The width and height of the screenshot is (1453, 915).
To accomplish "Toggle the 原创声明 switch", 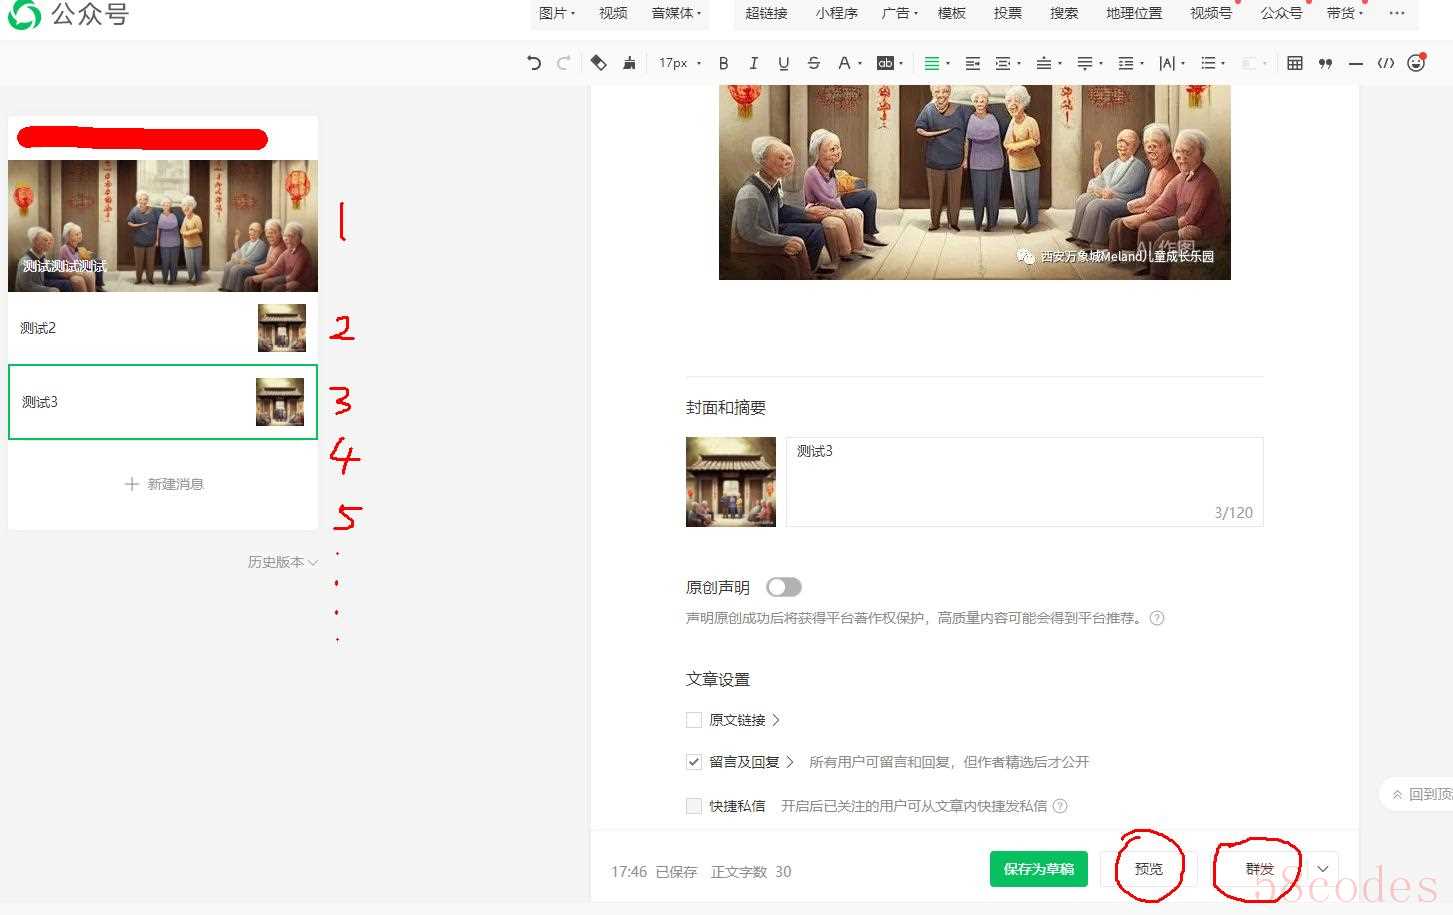I will pos(783,587).
